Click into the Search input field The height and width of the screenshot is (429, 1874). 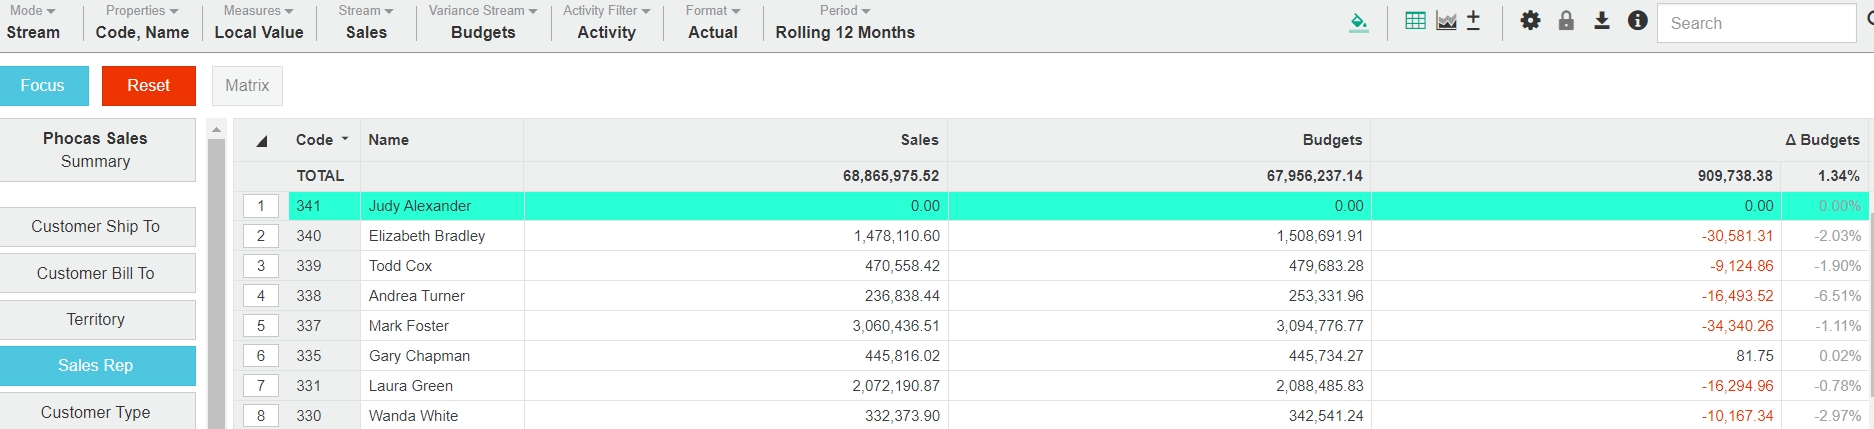coord(1755,23)
